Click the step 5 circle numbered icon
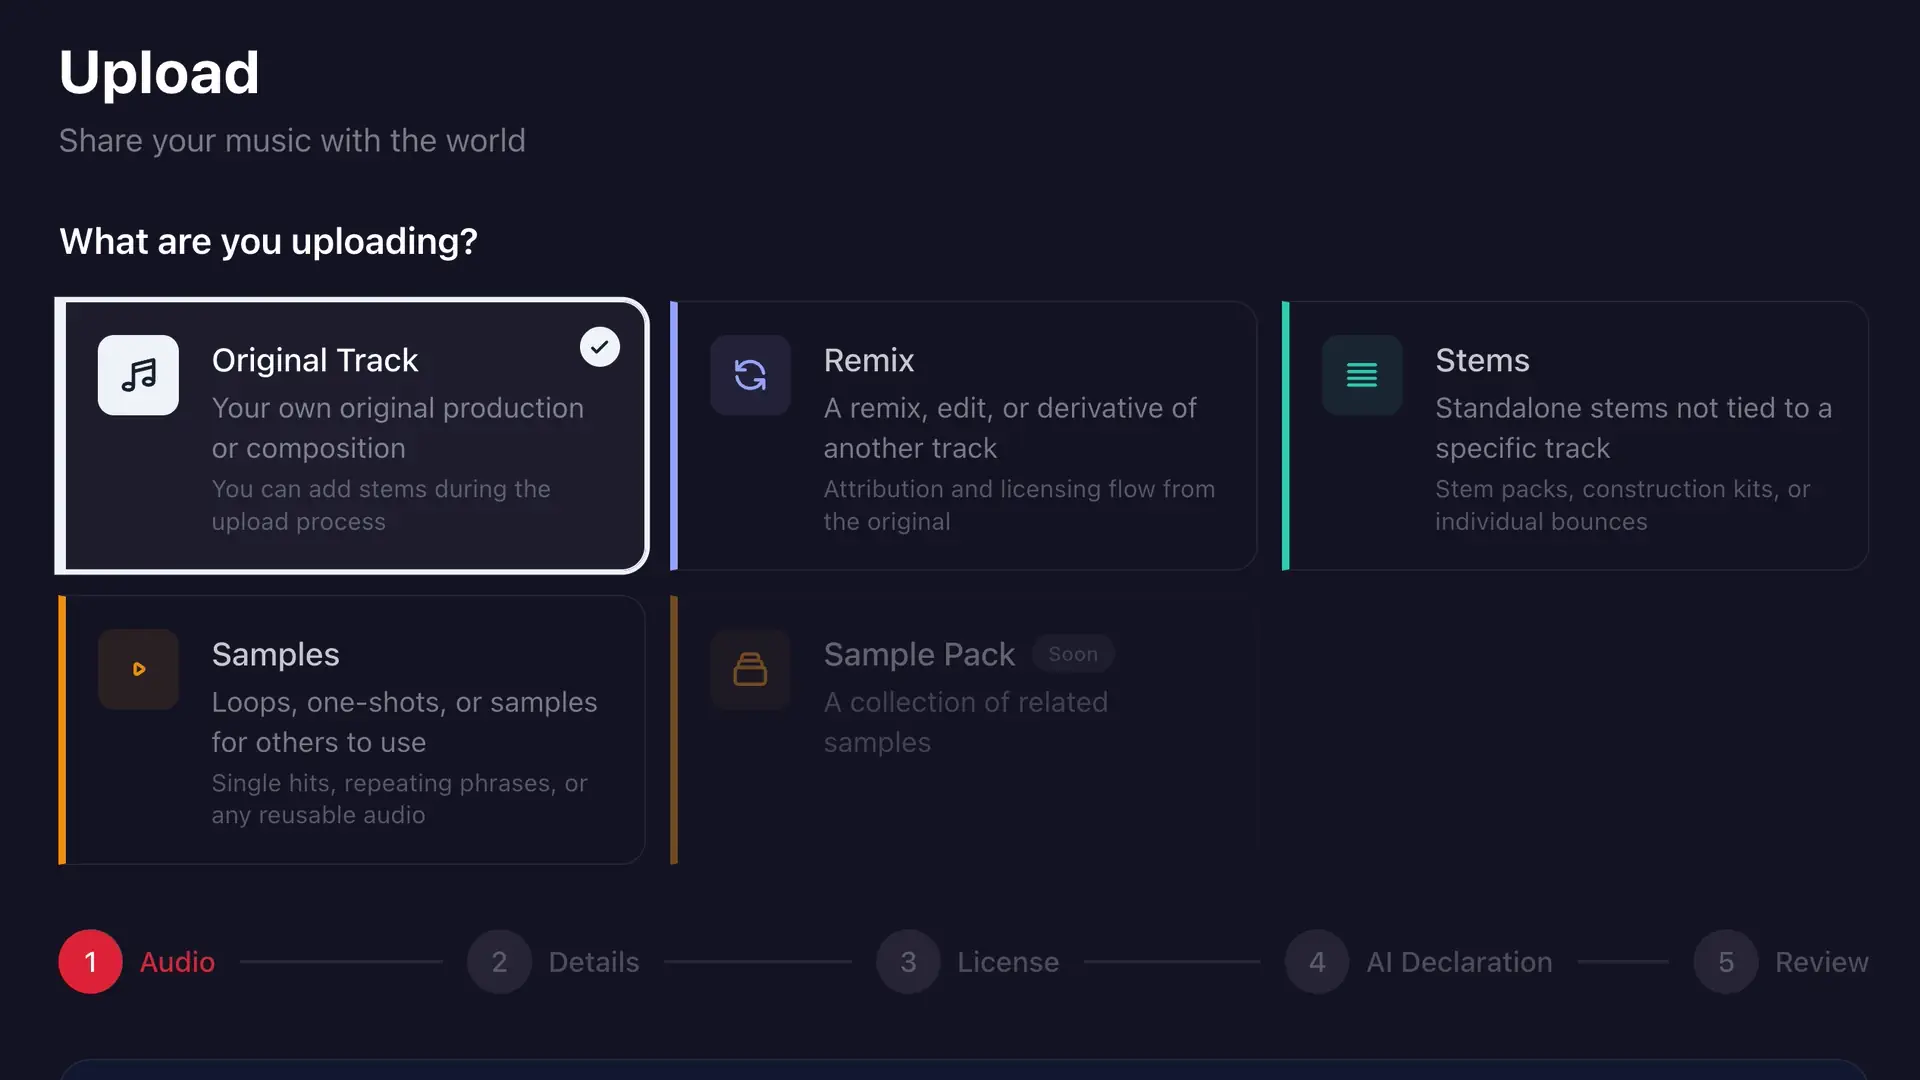Image resolution: width=1920 pixels, height=1080 pixels. click(1724, 961)
